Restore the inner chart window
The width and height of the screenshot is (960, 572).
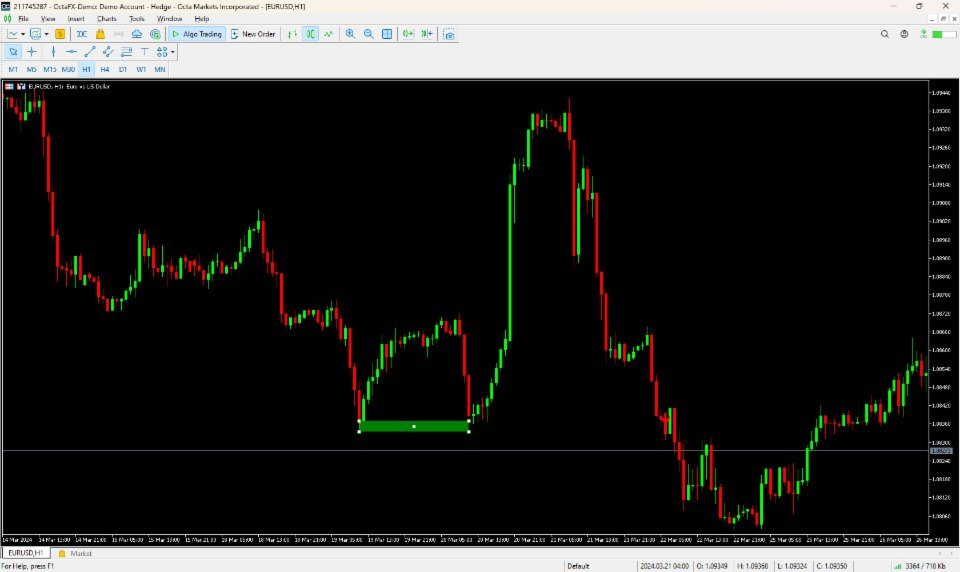click(943, 19)
